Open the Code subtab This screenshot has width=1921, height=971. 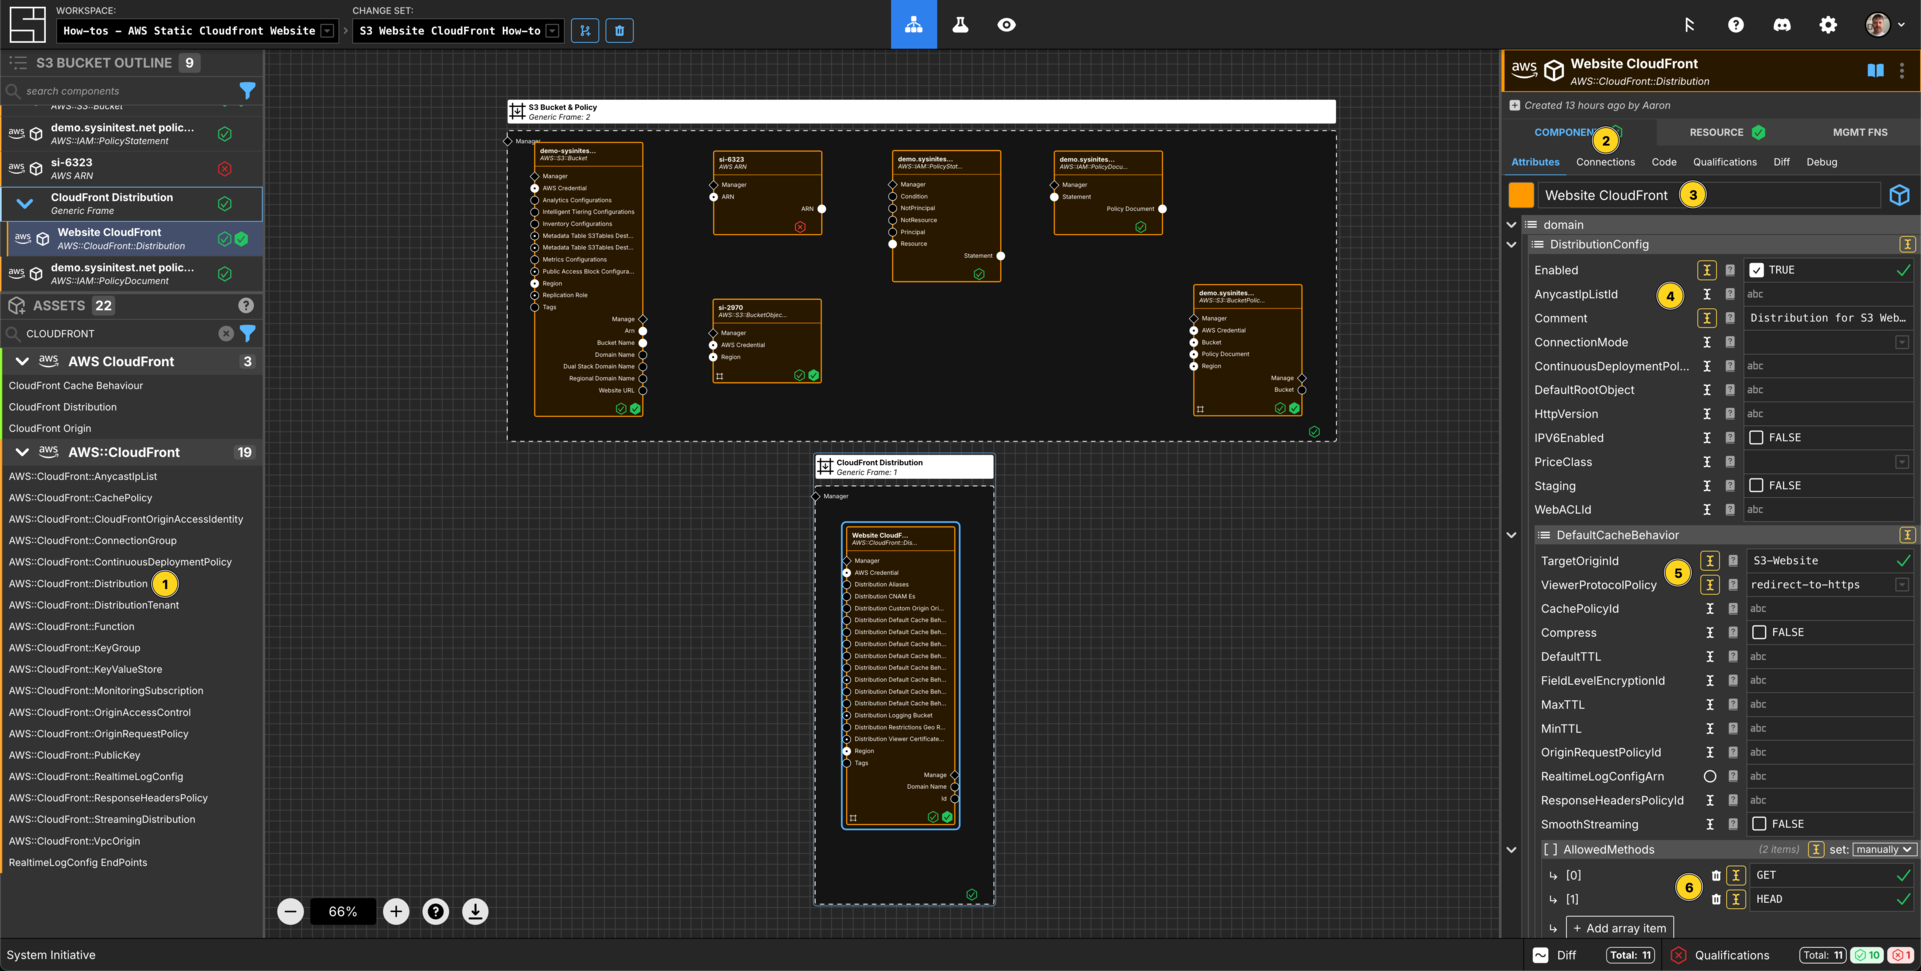(x=1664, y=162)
